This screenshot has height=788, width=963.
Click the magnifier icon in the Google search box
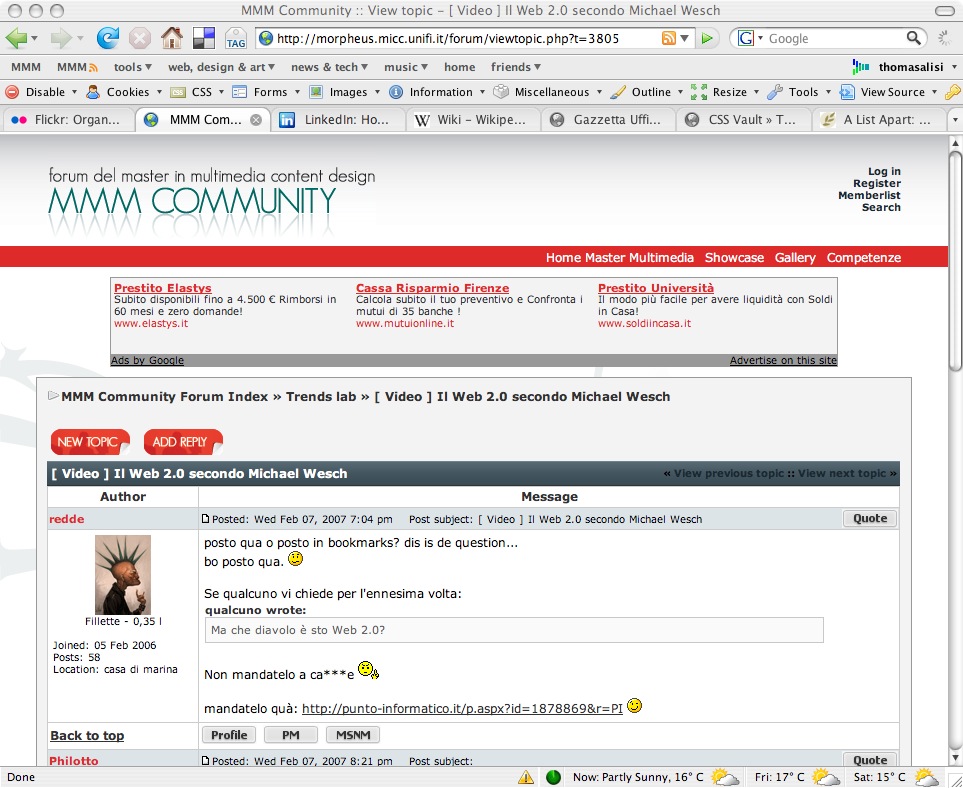point(914,38)
